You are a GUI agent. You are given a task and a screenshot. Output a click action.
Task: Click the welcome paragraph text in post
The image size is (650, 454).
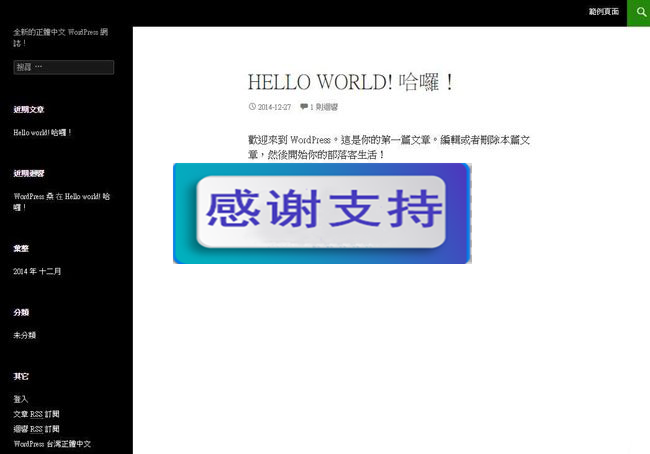click(x=389, y=147)
